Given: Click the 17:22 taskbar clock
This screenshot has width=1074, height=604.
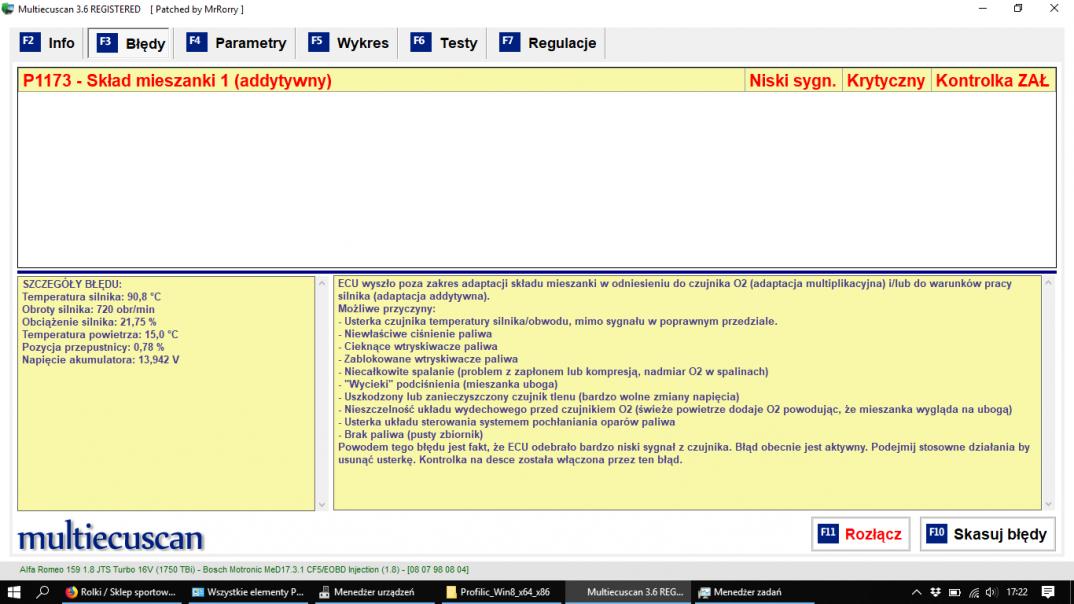Looking at the screenshot, I should coord(1017,592).
